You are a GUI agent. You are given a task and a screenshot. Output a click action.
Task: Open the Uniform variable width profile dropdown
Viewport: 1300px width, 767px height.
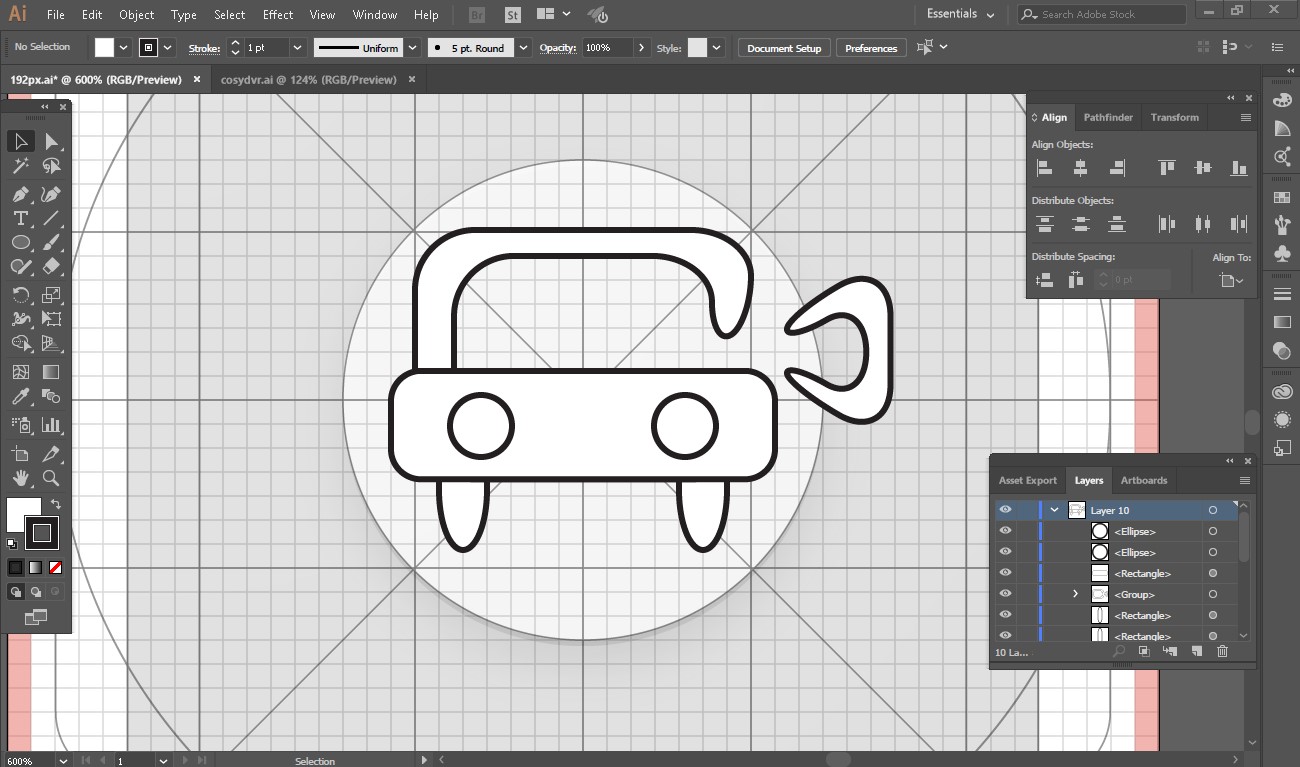tap(410, 48)
